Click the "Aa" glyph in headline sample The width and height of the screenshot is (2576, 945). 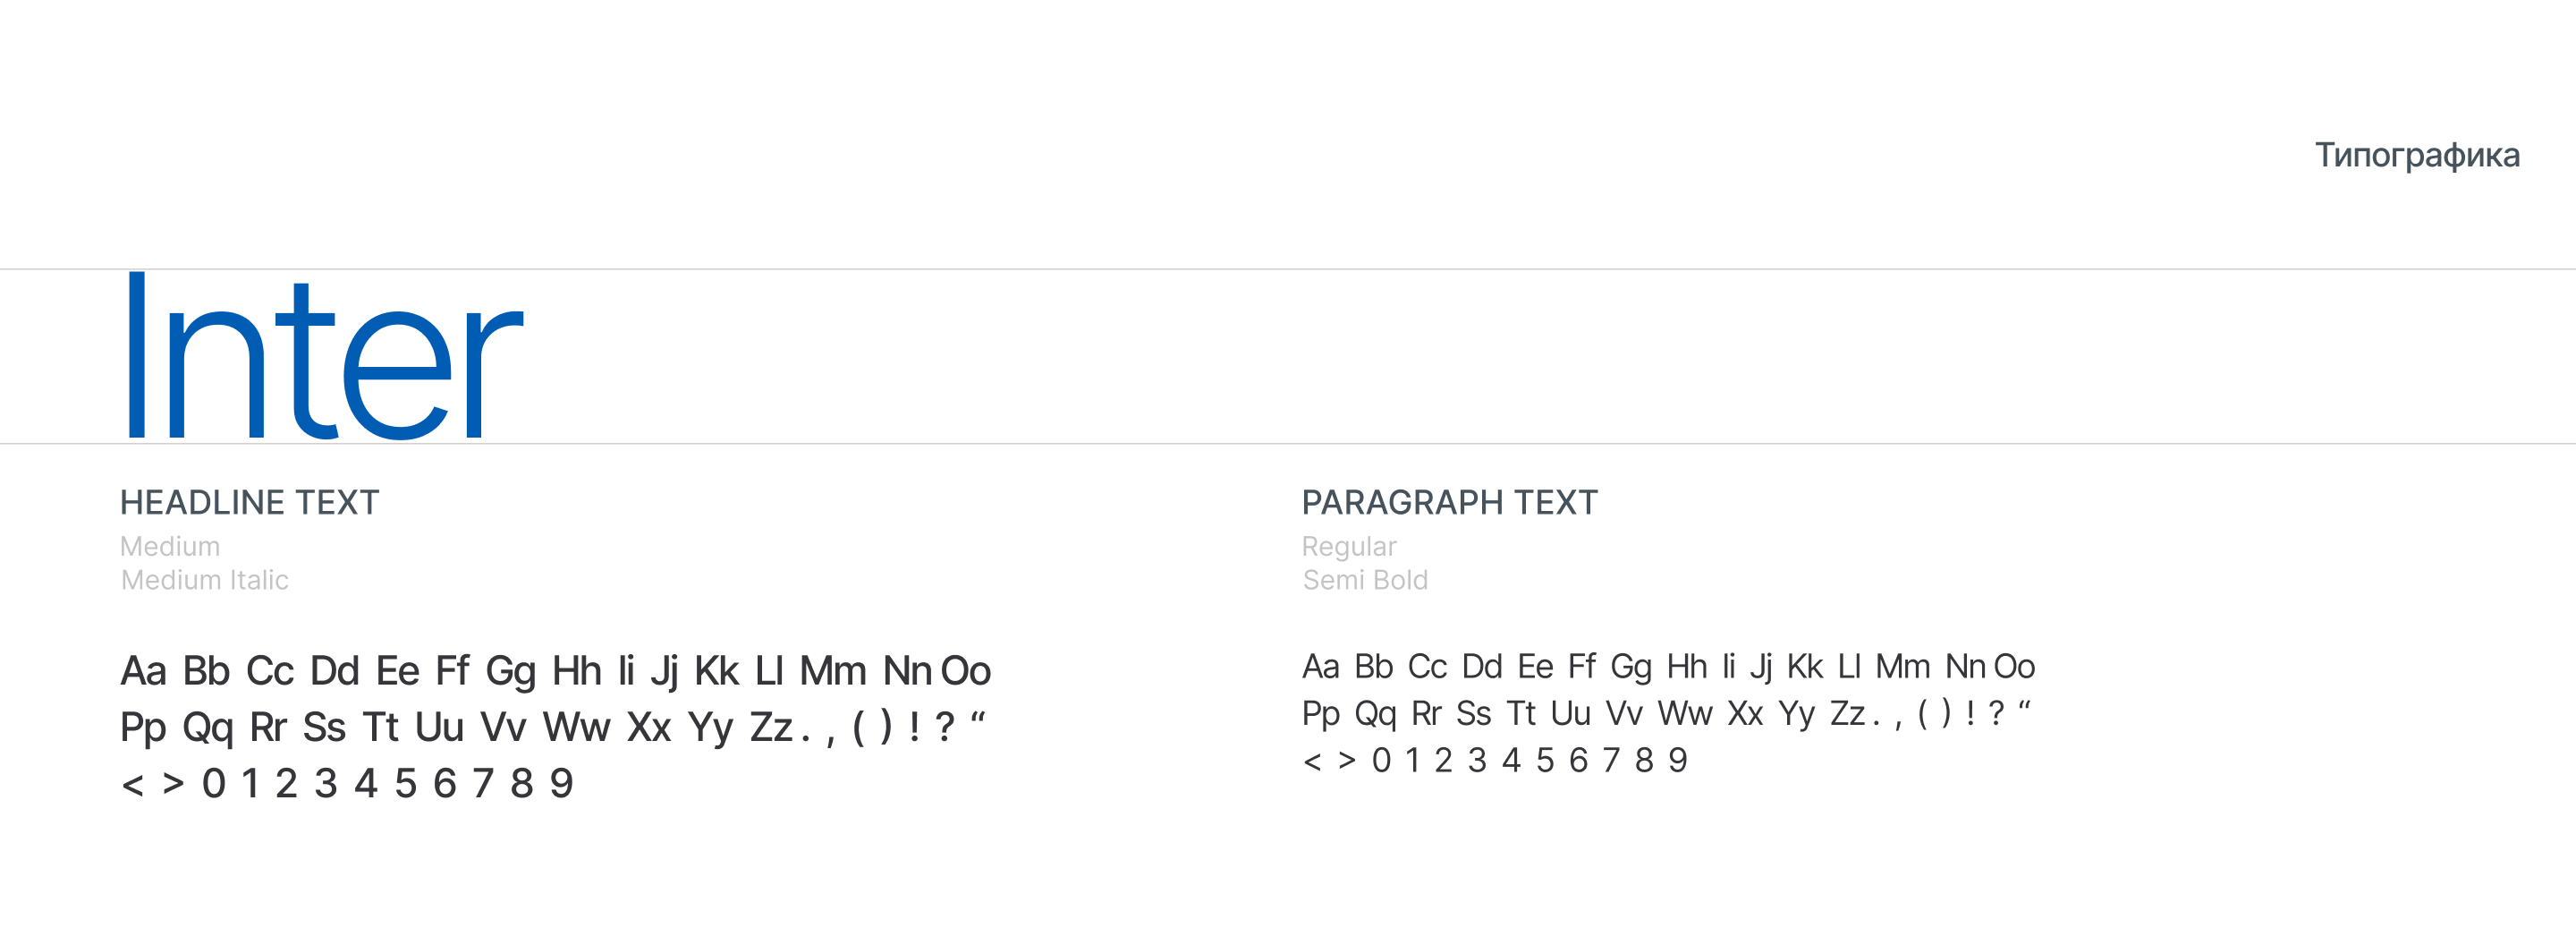pos(143,671)
